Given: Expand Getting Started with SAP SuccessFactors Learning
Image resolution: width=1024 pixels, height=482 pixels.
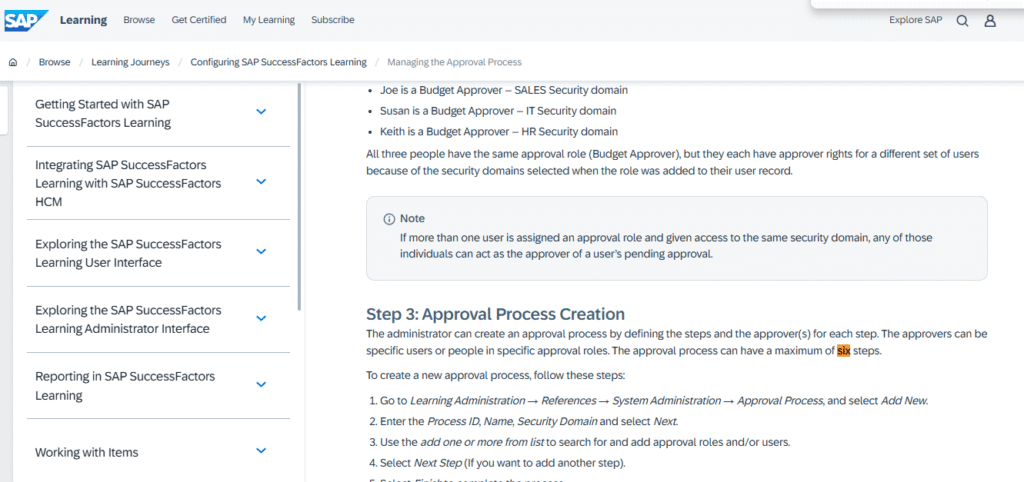Looking at the screenshot, I should (261, 112).
